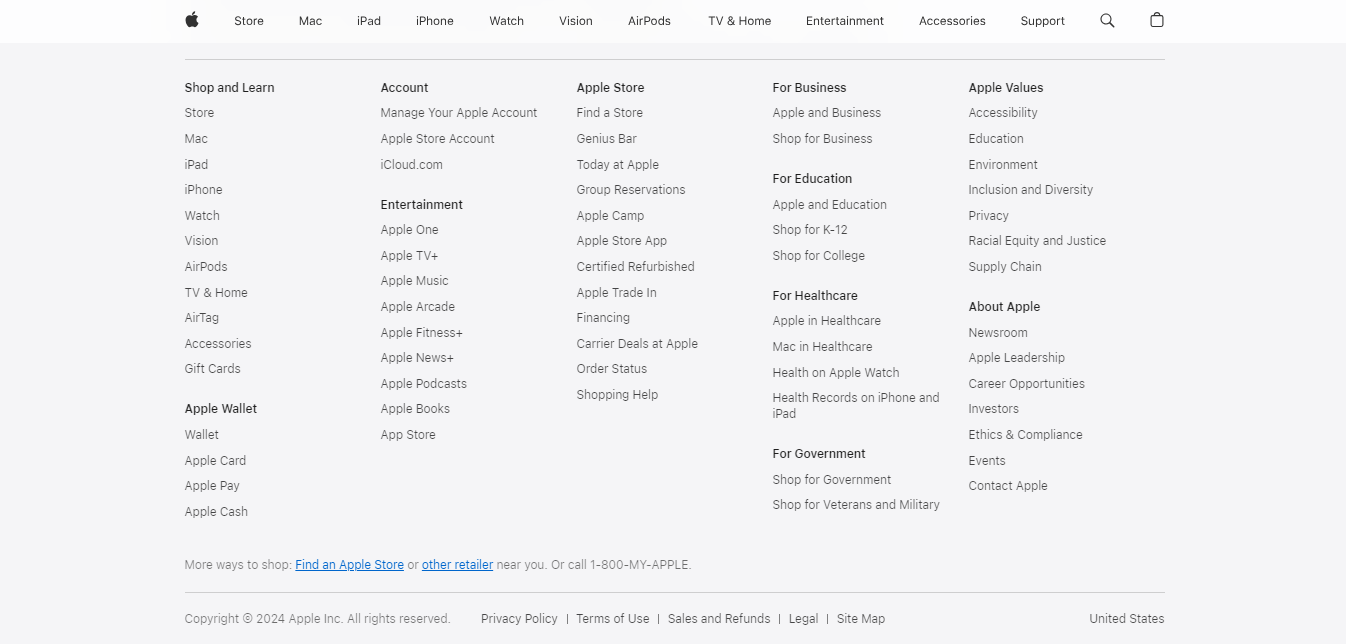Open the Today at Apple link

pos(618,165)
